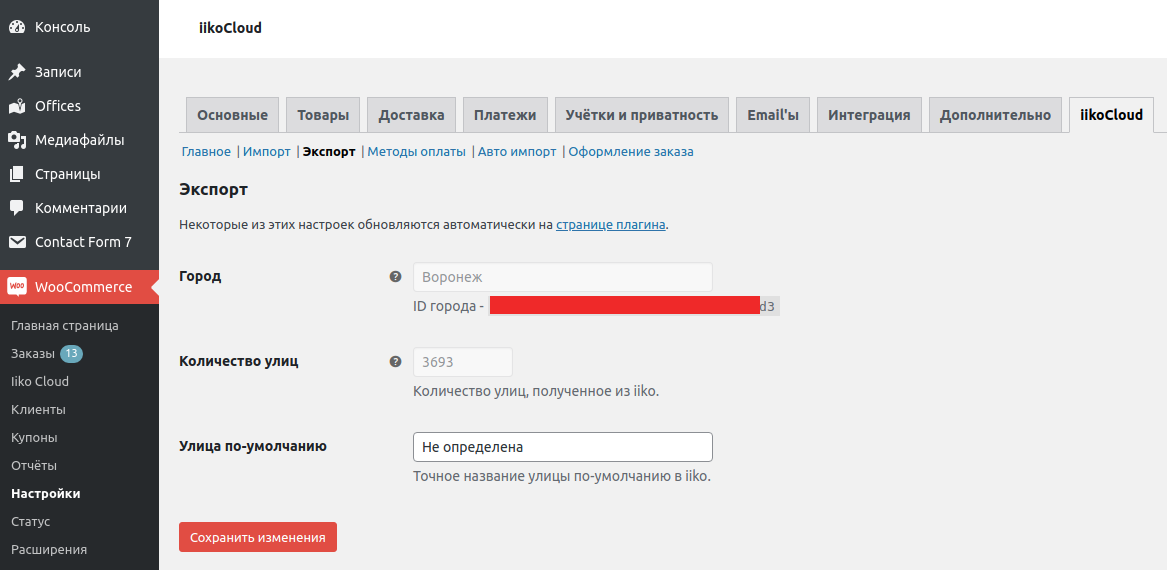Open Отчёты submenu item

pyautogui.click(x=34, y=466)
